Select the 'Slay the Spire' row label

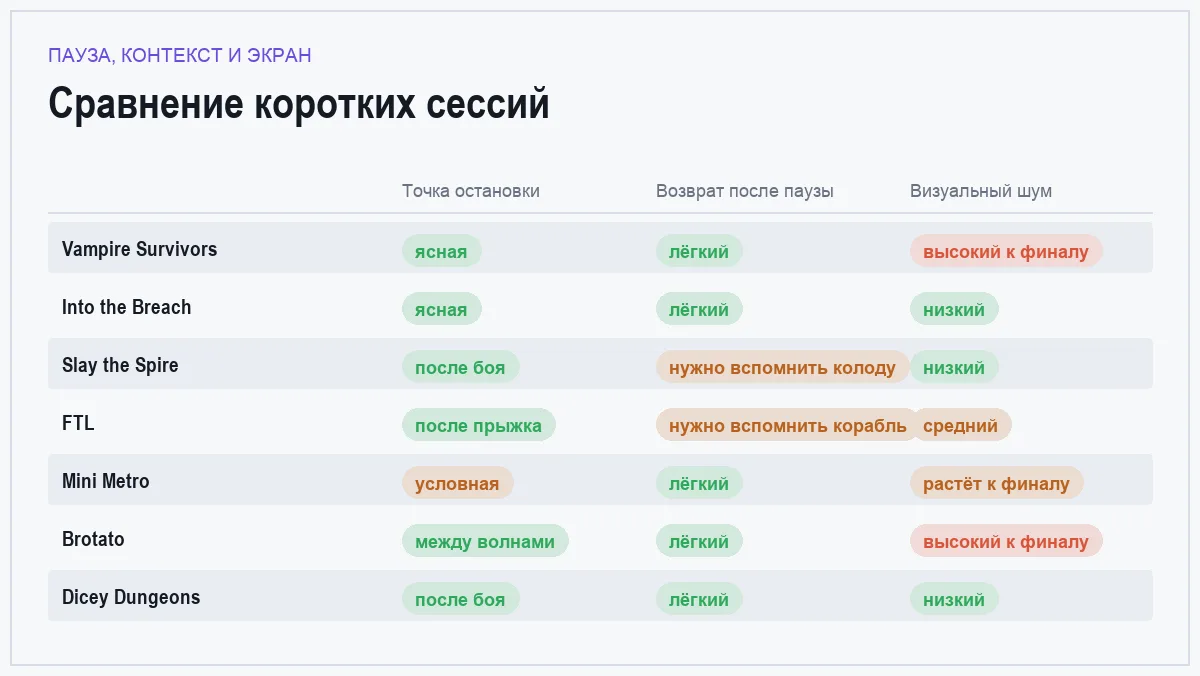coord(120,365)
